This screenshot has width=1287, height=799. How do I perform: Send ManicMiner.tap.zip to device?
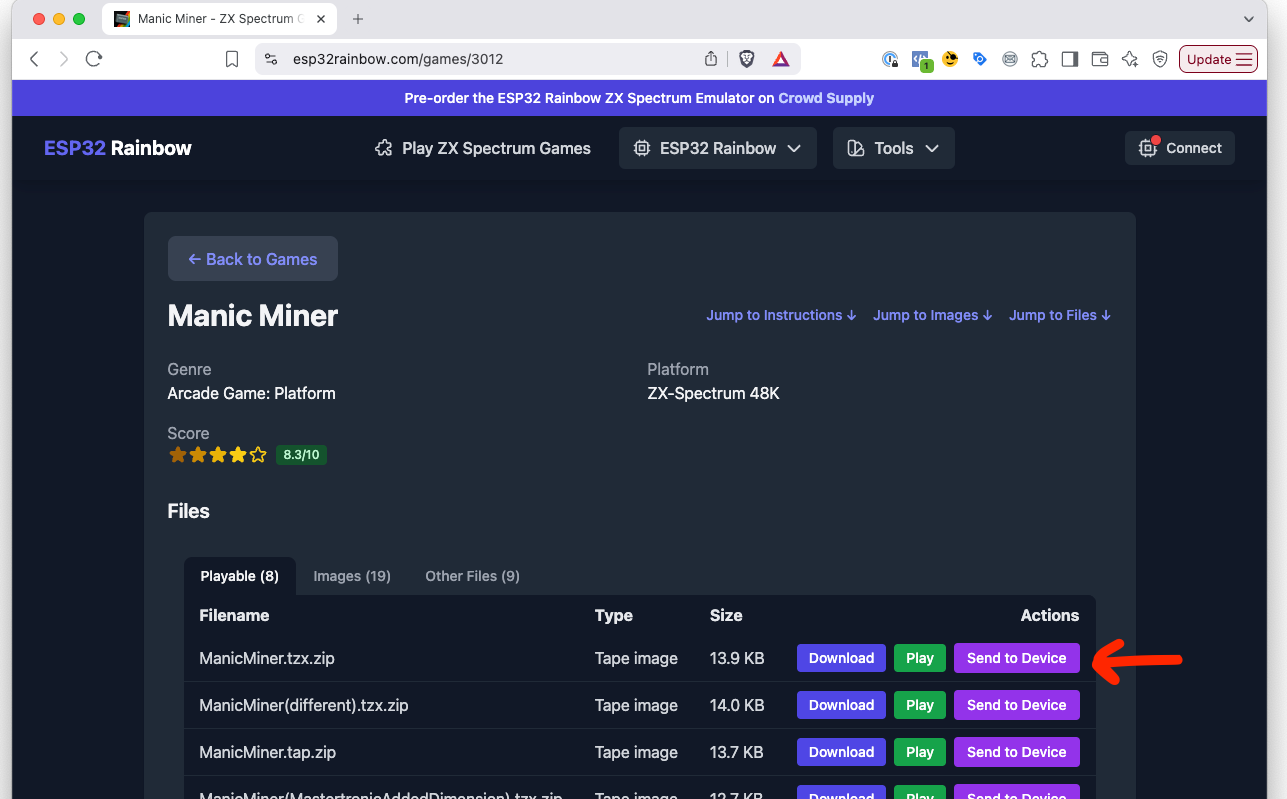(x=1017, y=752)
